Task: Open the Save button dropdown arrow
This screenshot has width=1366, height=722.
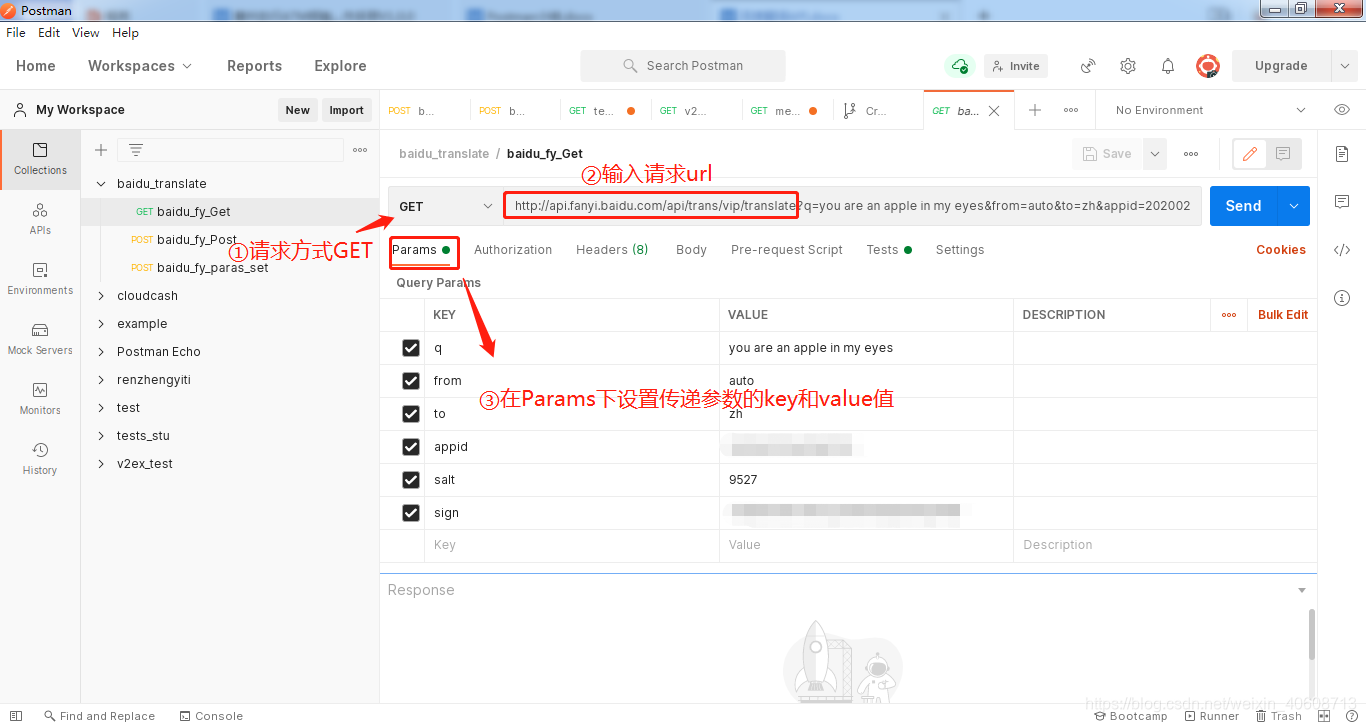Action: tap(1155, 154)
